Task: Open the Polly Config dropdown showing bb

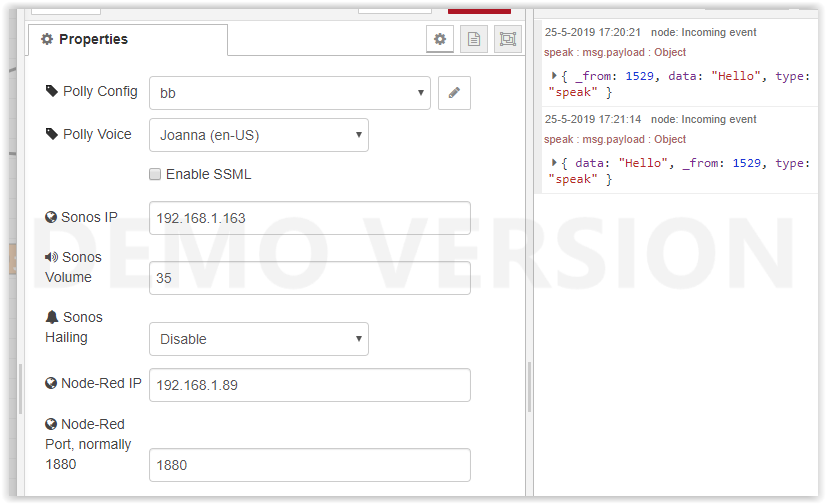Action: pyautogui.click(x=290, y=93)
